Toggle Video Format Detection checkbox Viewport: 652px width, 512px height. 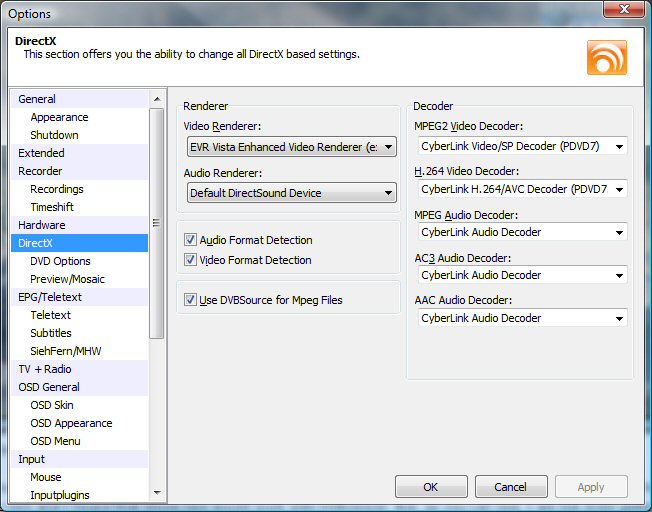[190, 260]
